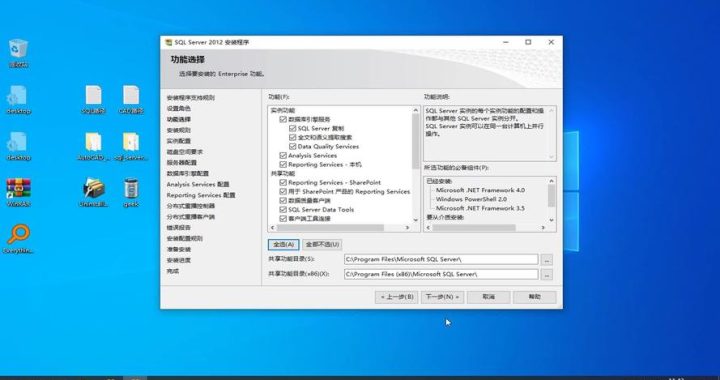Click the prerequisites list scroll down arrow
The image size is (720, 380).
[x=551, y=220]
